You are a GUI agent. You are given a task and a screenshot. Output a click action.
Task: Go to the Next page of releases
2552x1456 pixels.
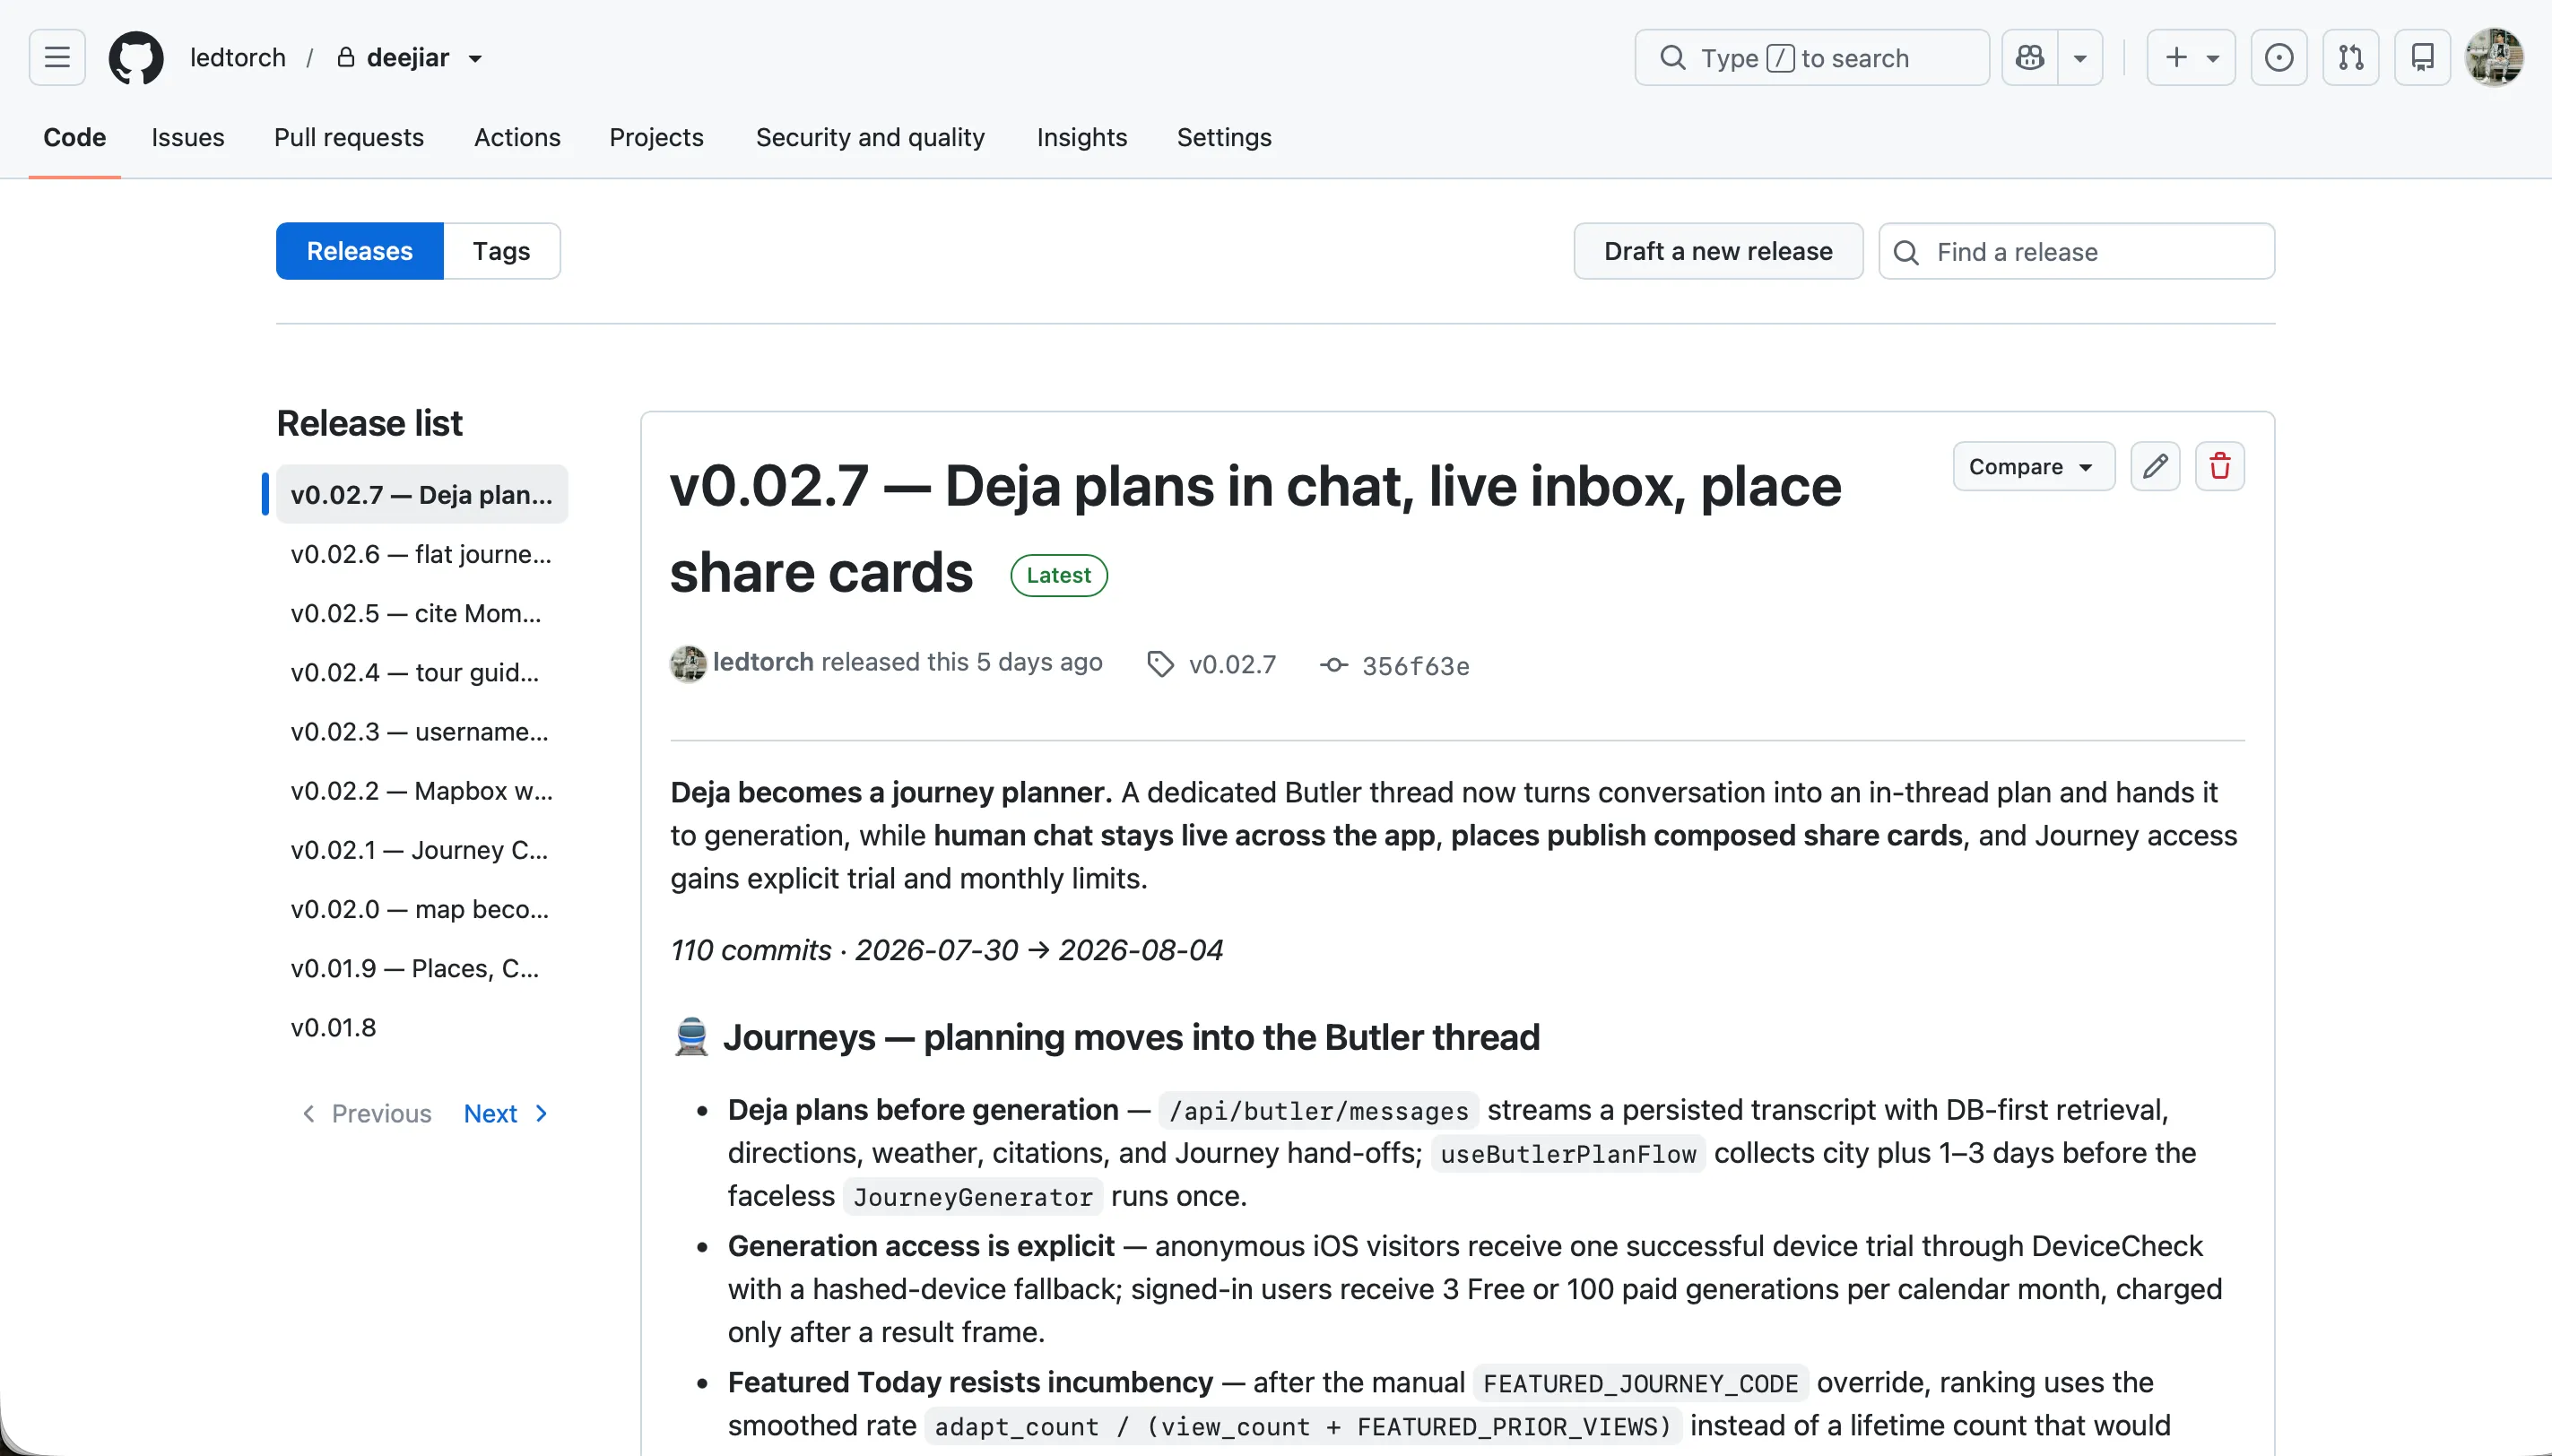click(507, 1113)
